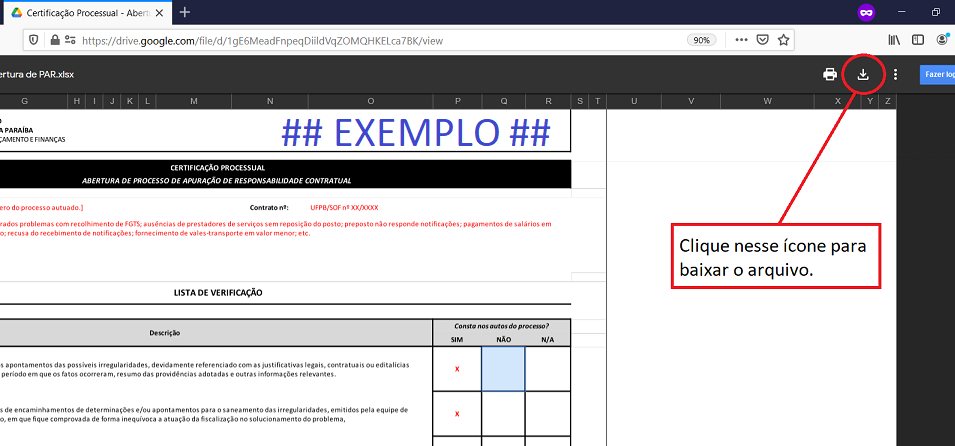Click the private browsing mask icon
Screen dimensions: 955x446
click(866, 12)
